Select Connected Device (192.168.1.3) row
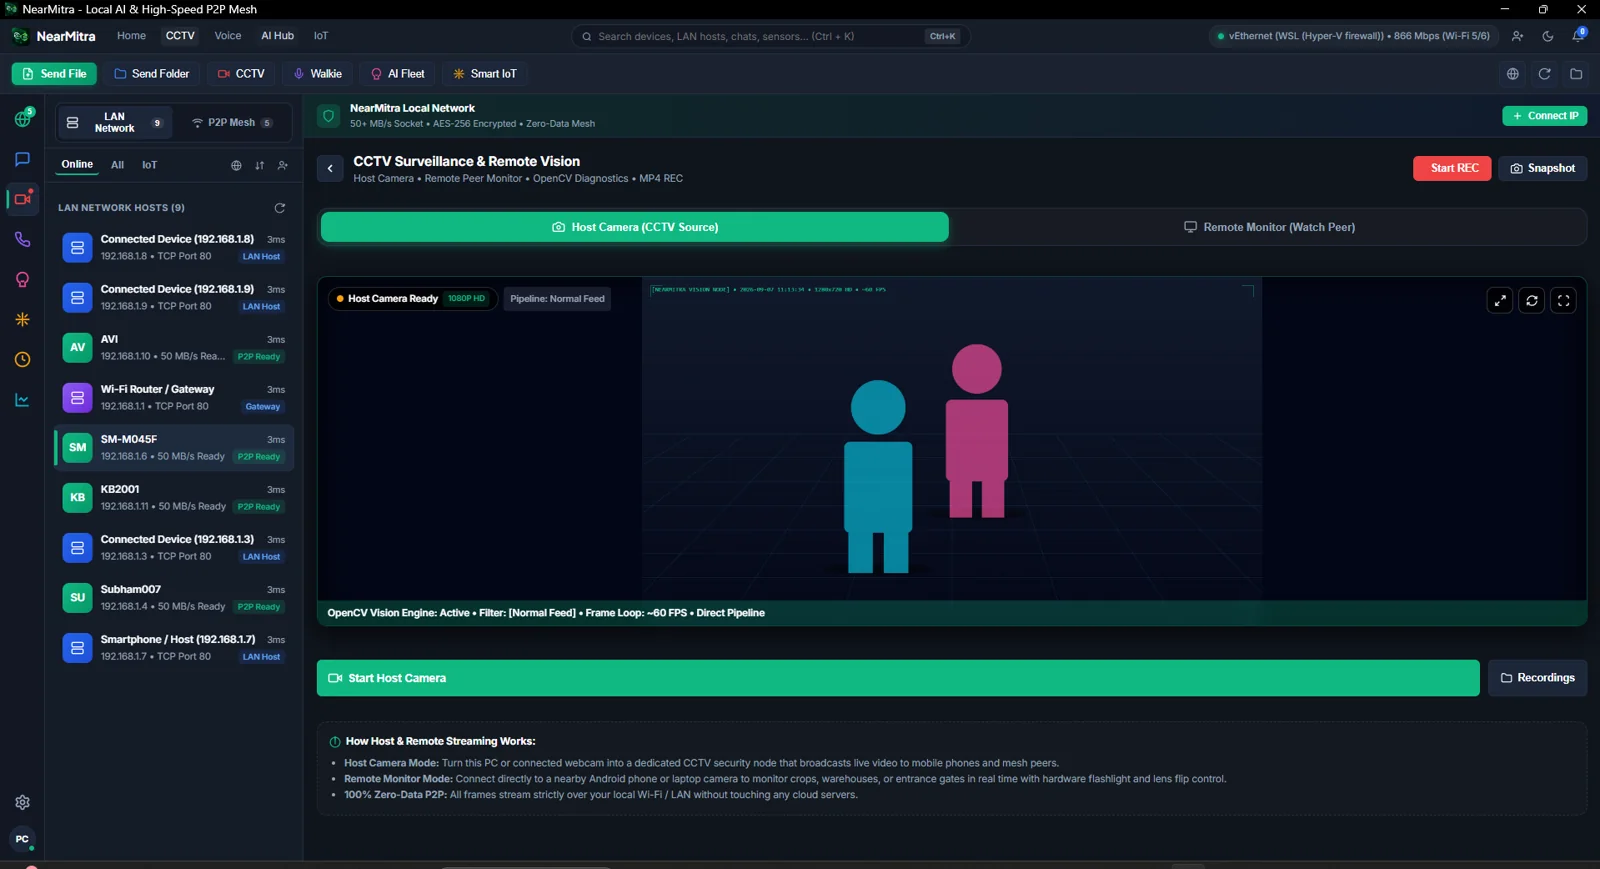 [x=174, y=547]
